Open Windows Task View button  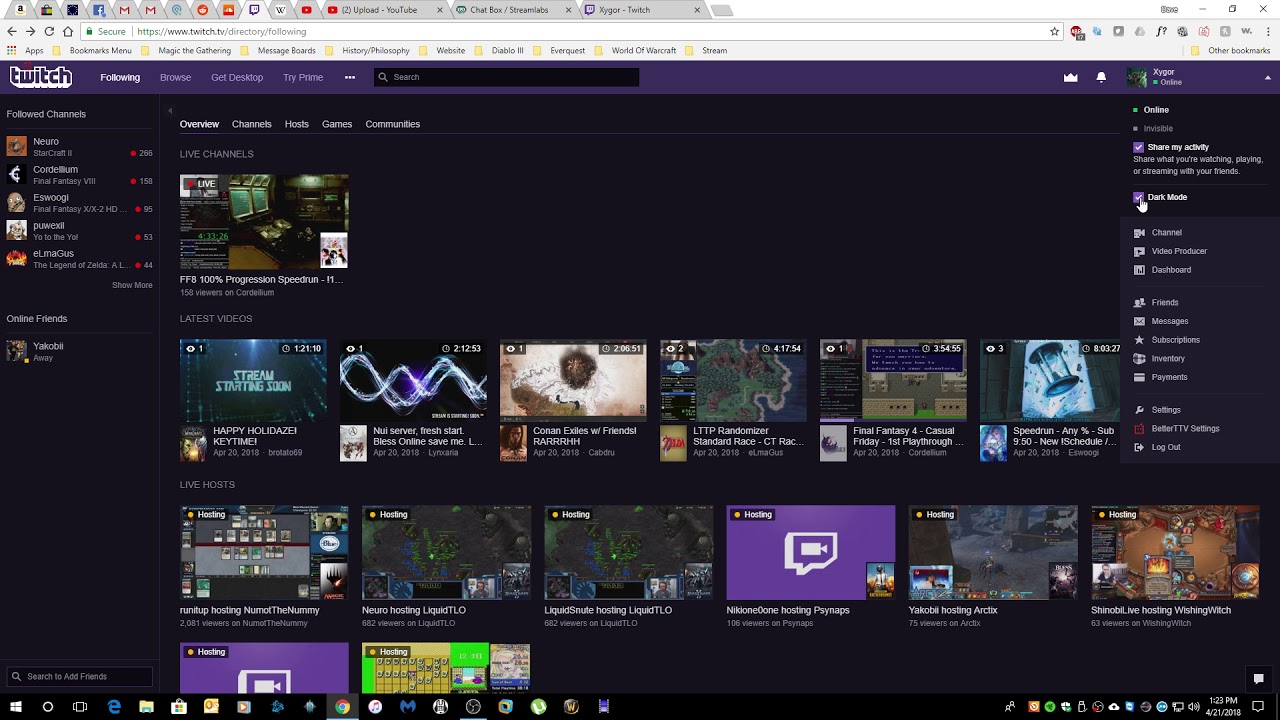(x=80, y=707)
